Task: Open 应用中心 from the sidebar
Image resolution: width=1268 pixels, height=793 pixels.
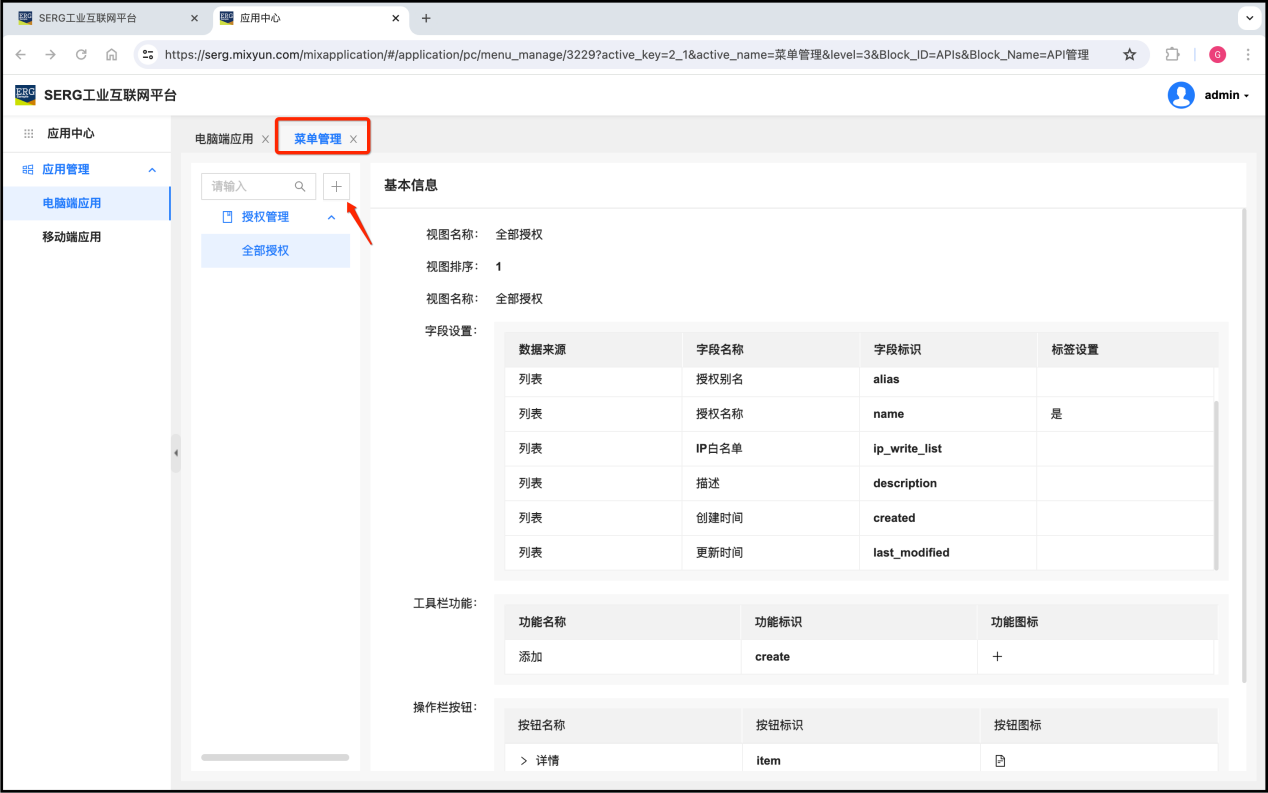Action: click(70, 133)
